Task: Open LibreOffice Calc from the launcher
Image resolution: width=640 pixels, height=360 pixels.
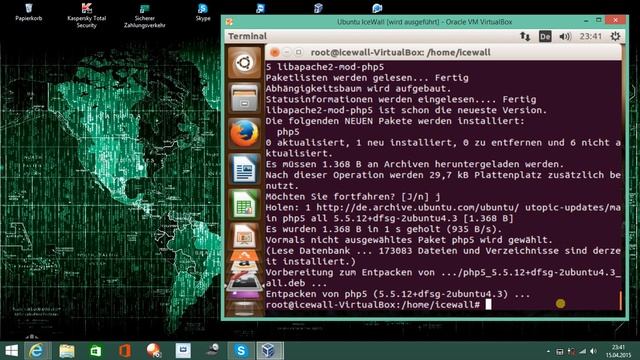Action: [244, 204]
